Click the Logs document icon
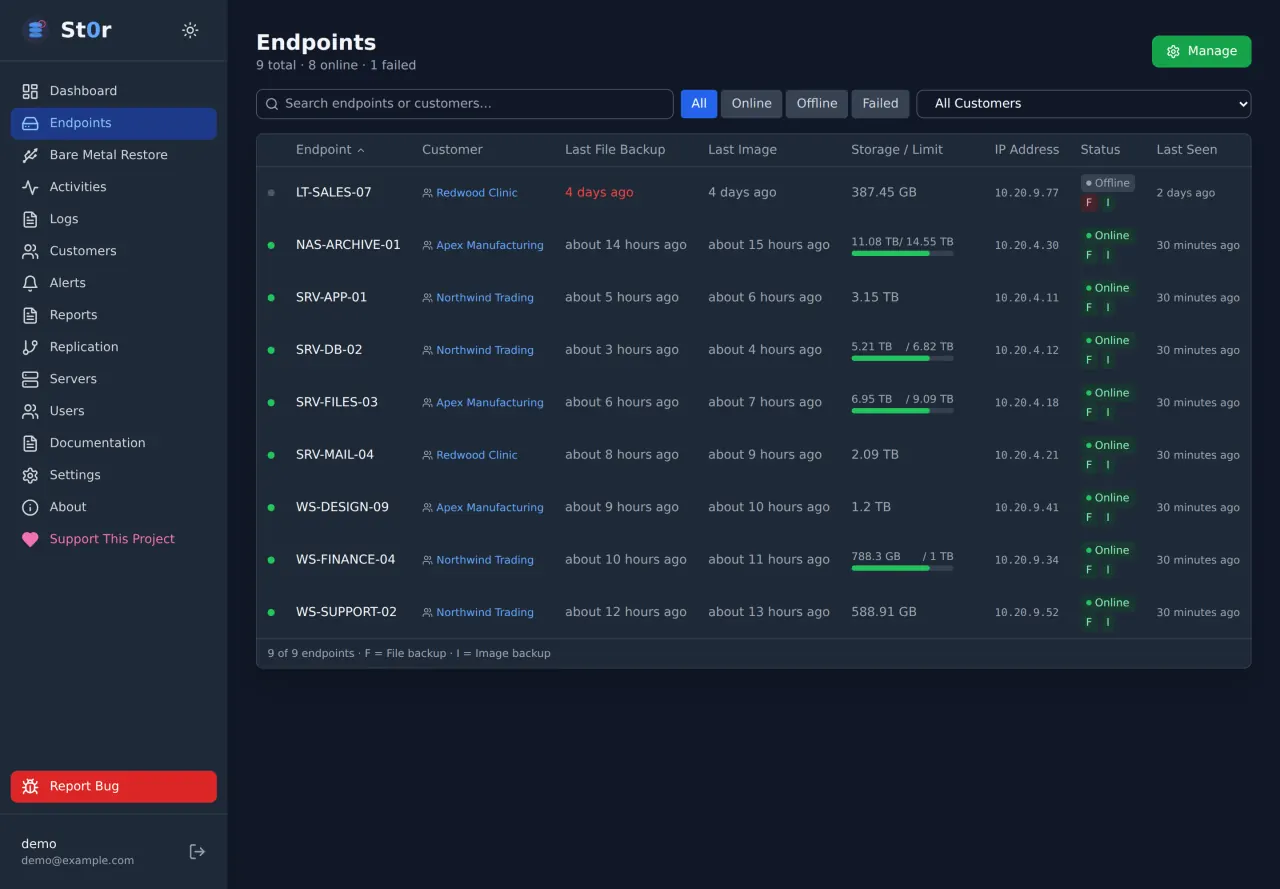 (x=30, y=219)
